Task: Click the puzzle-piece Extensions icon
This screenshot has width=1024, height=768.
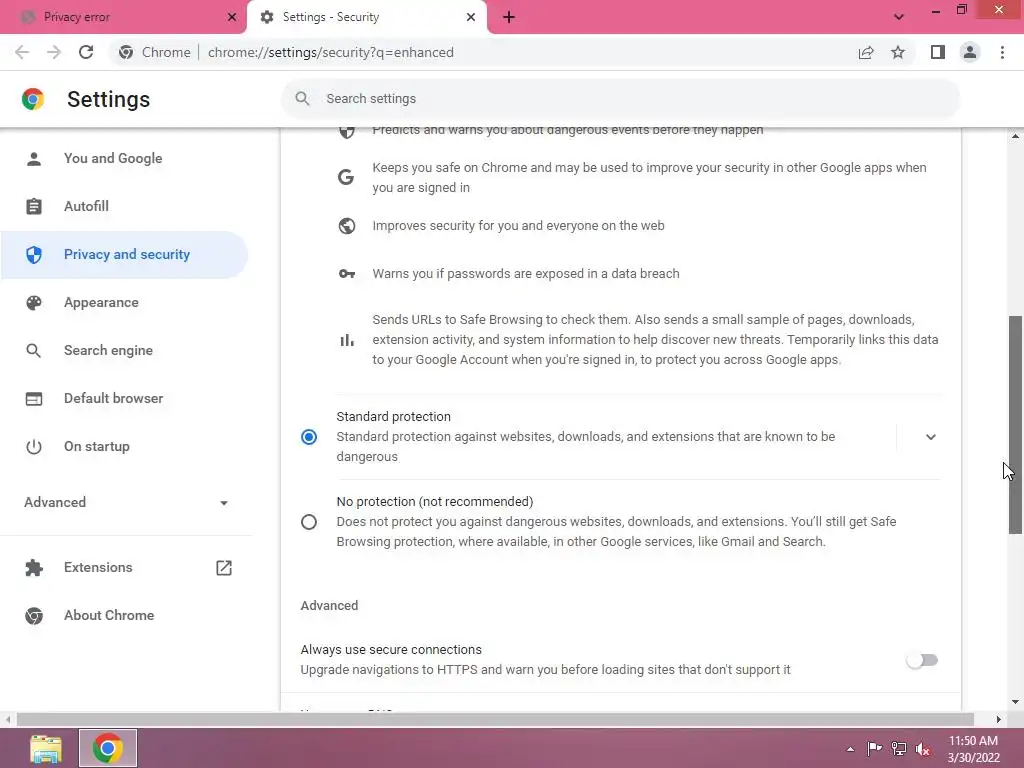Action: [34, 568]
